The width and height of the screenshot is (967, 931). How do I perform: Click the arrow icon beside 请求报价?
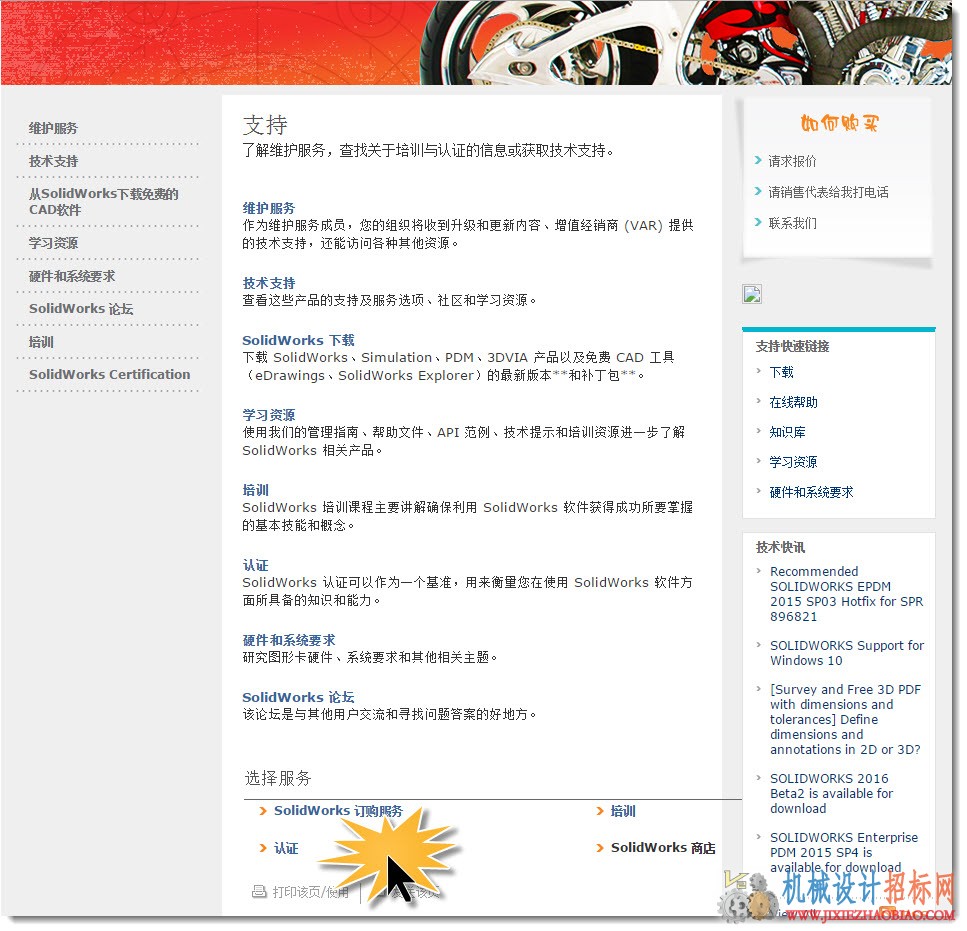coord(759,161)
